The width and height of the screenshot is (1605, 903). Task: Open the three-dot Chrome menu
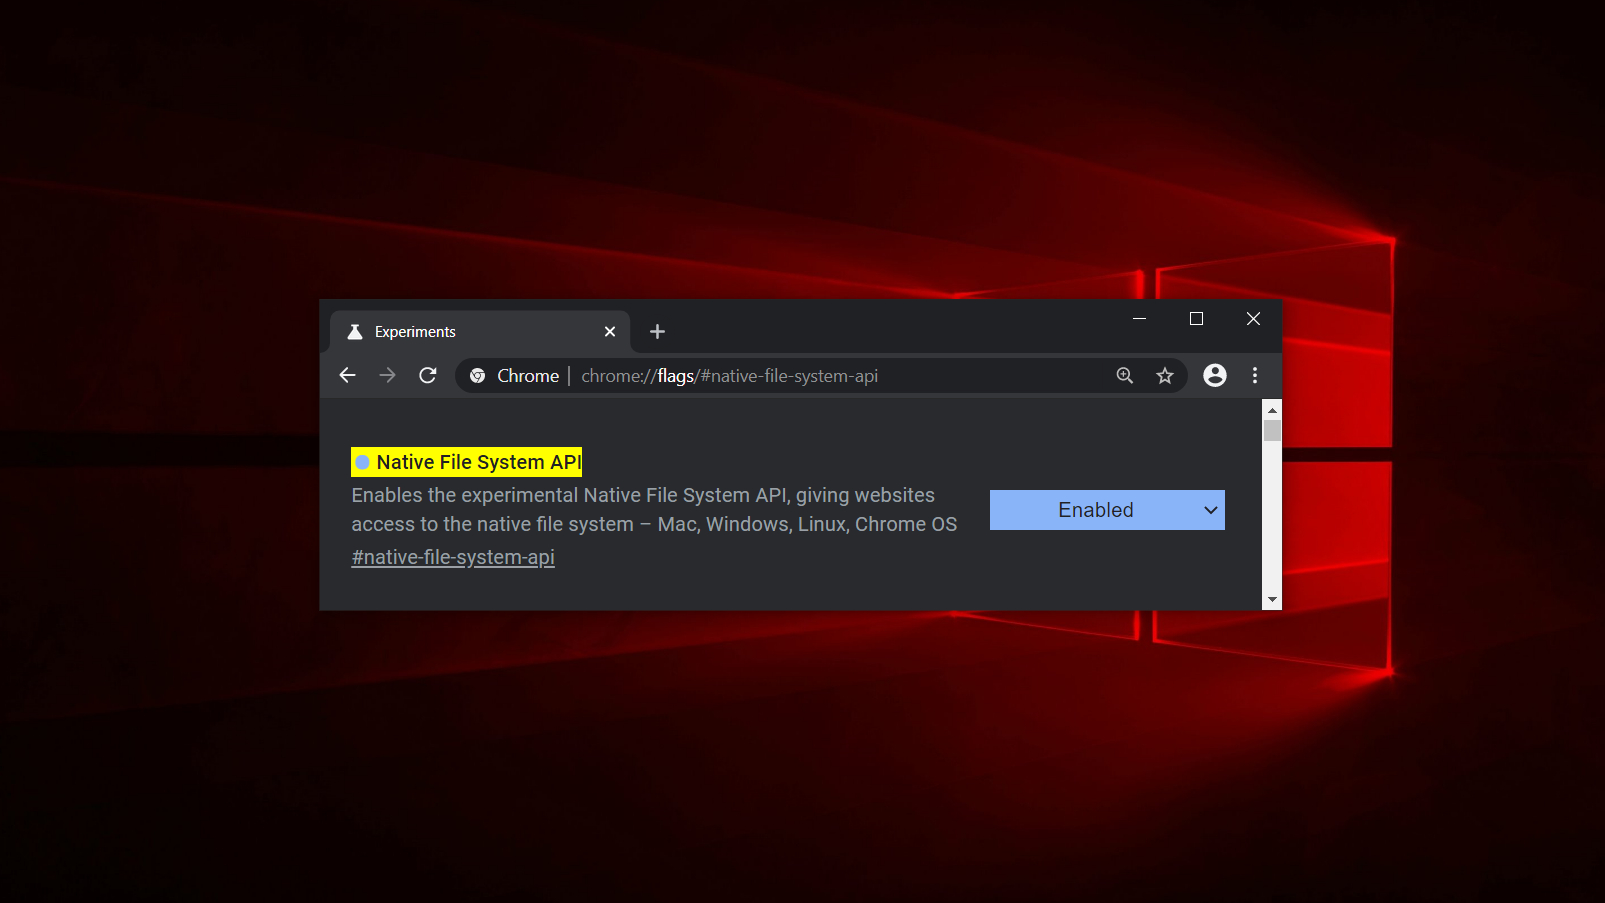(1254, 375)
